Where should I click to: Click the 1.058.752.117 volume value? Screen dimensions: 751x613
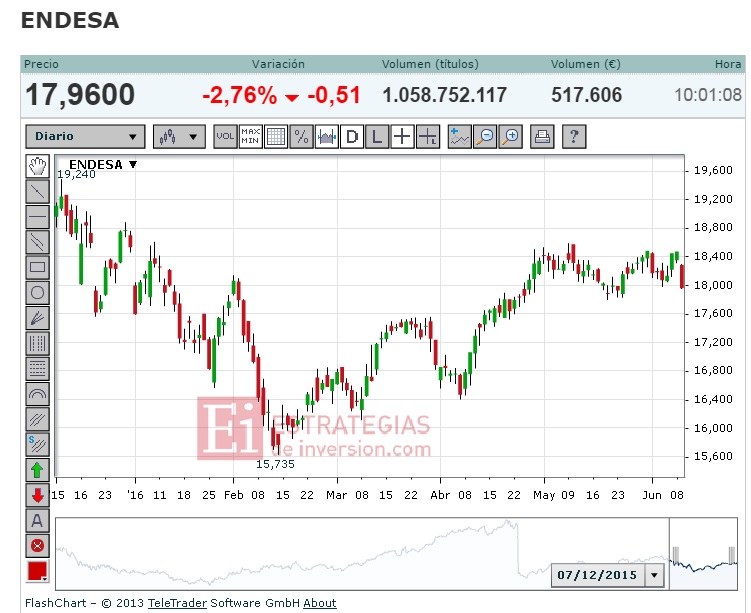point(444,95)
